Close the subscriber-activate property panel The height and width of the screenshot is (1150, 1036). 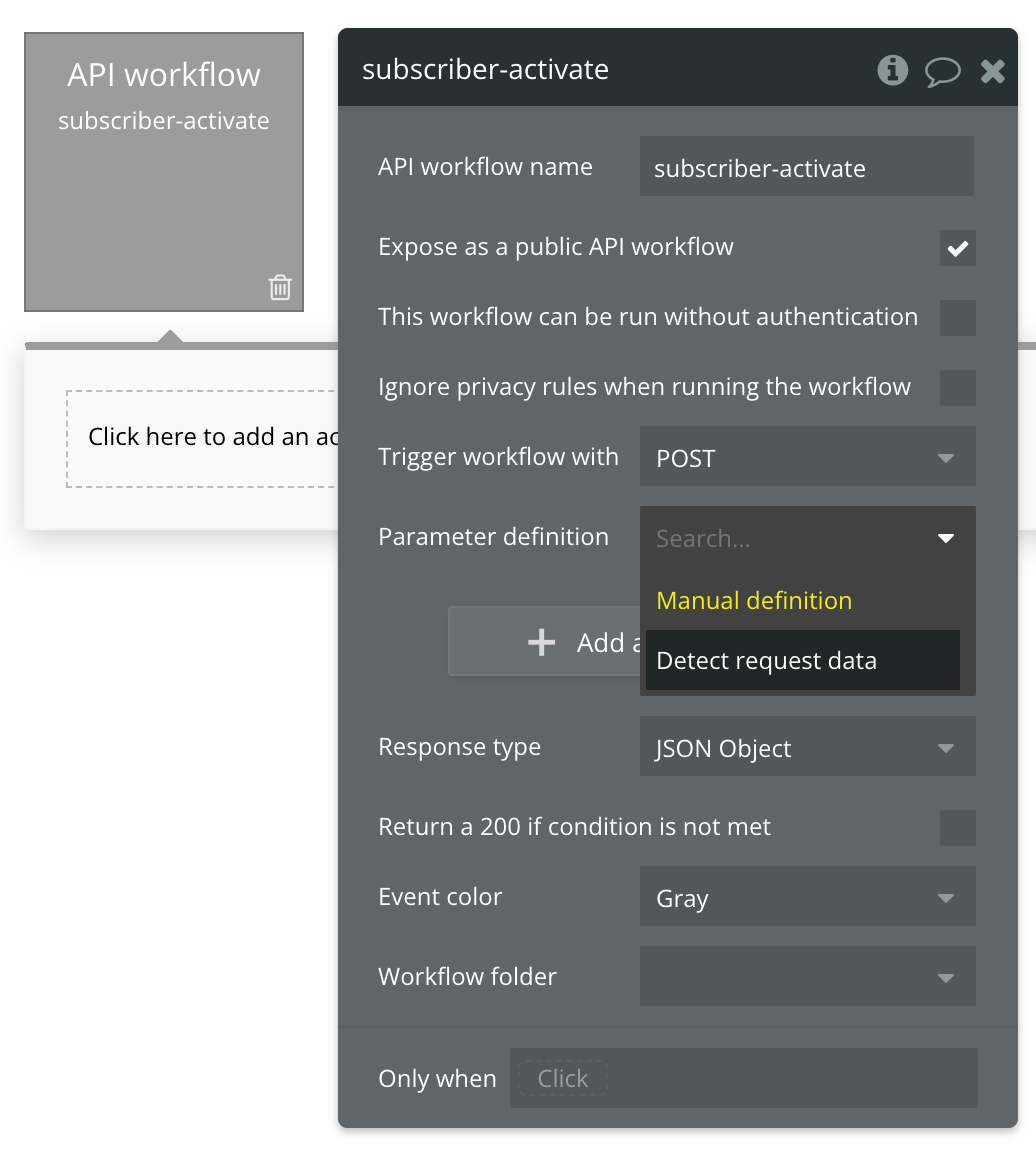992,71
